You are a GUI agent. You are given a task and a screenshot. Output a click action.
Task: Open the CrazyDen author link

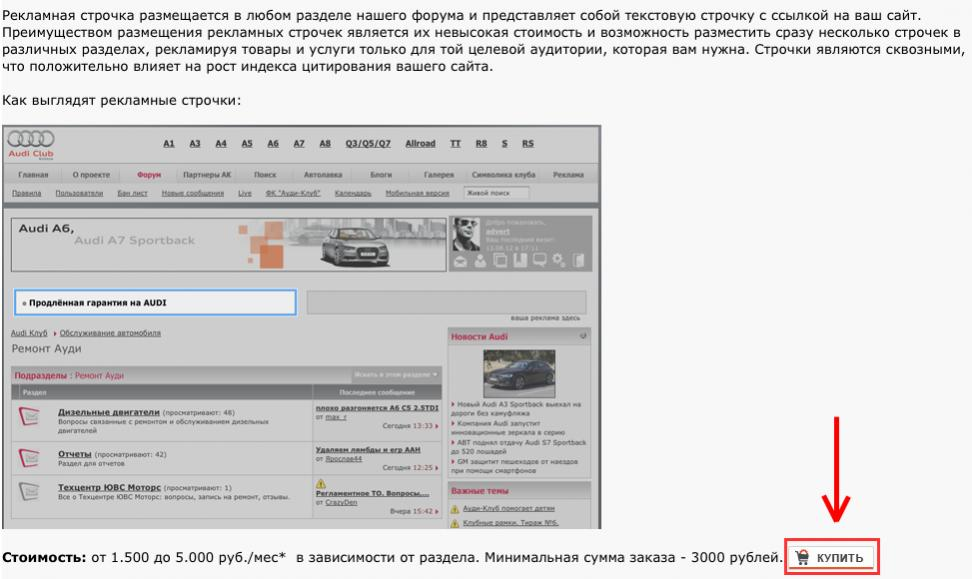tap(341, 502)
